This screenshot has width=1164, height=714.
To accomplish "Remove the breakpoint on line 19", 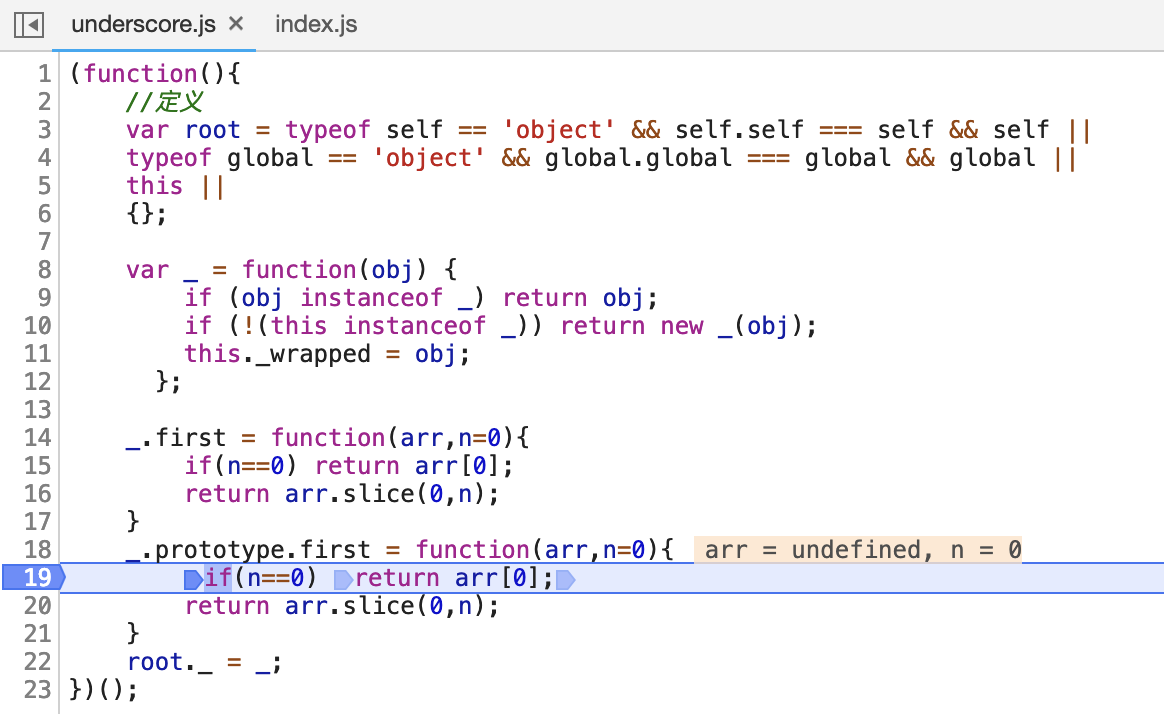I will click(x=33, y=577).
